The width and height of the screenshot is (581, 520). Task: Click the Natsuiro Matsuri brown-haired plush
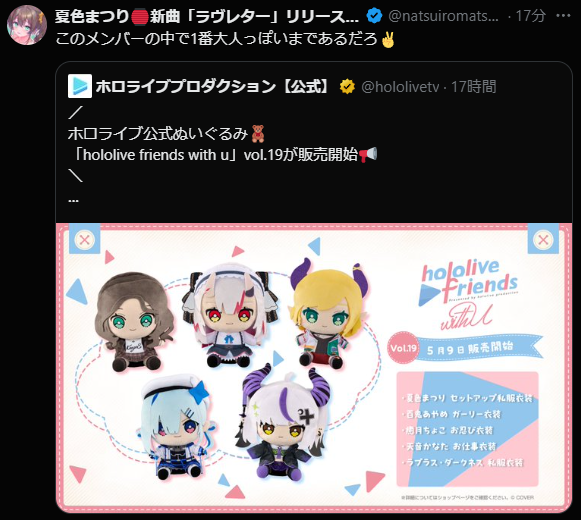[x=134, y=321]
